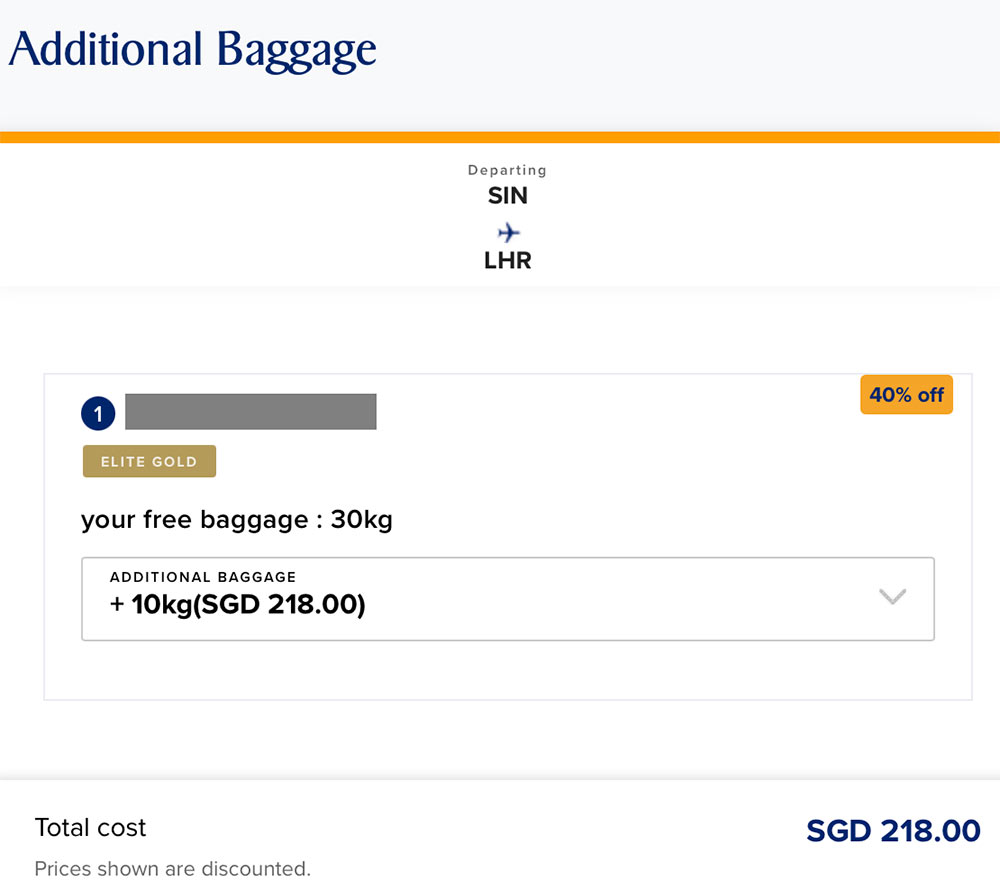Click the Prices shown are discounted text
Image resolution: width=1000 pixels, height=890 pixels.
click(172, 868)
